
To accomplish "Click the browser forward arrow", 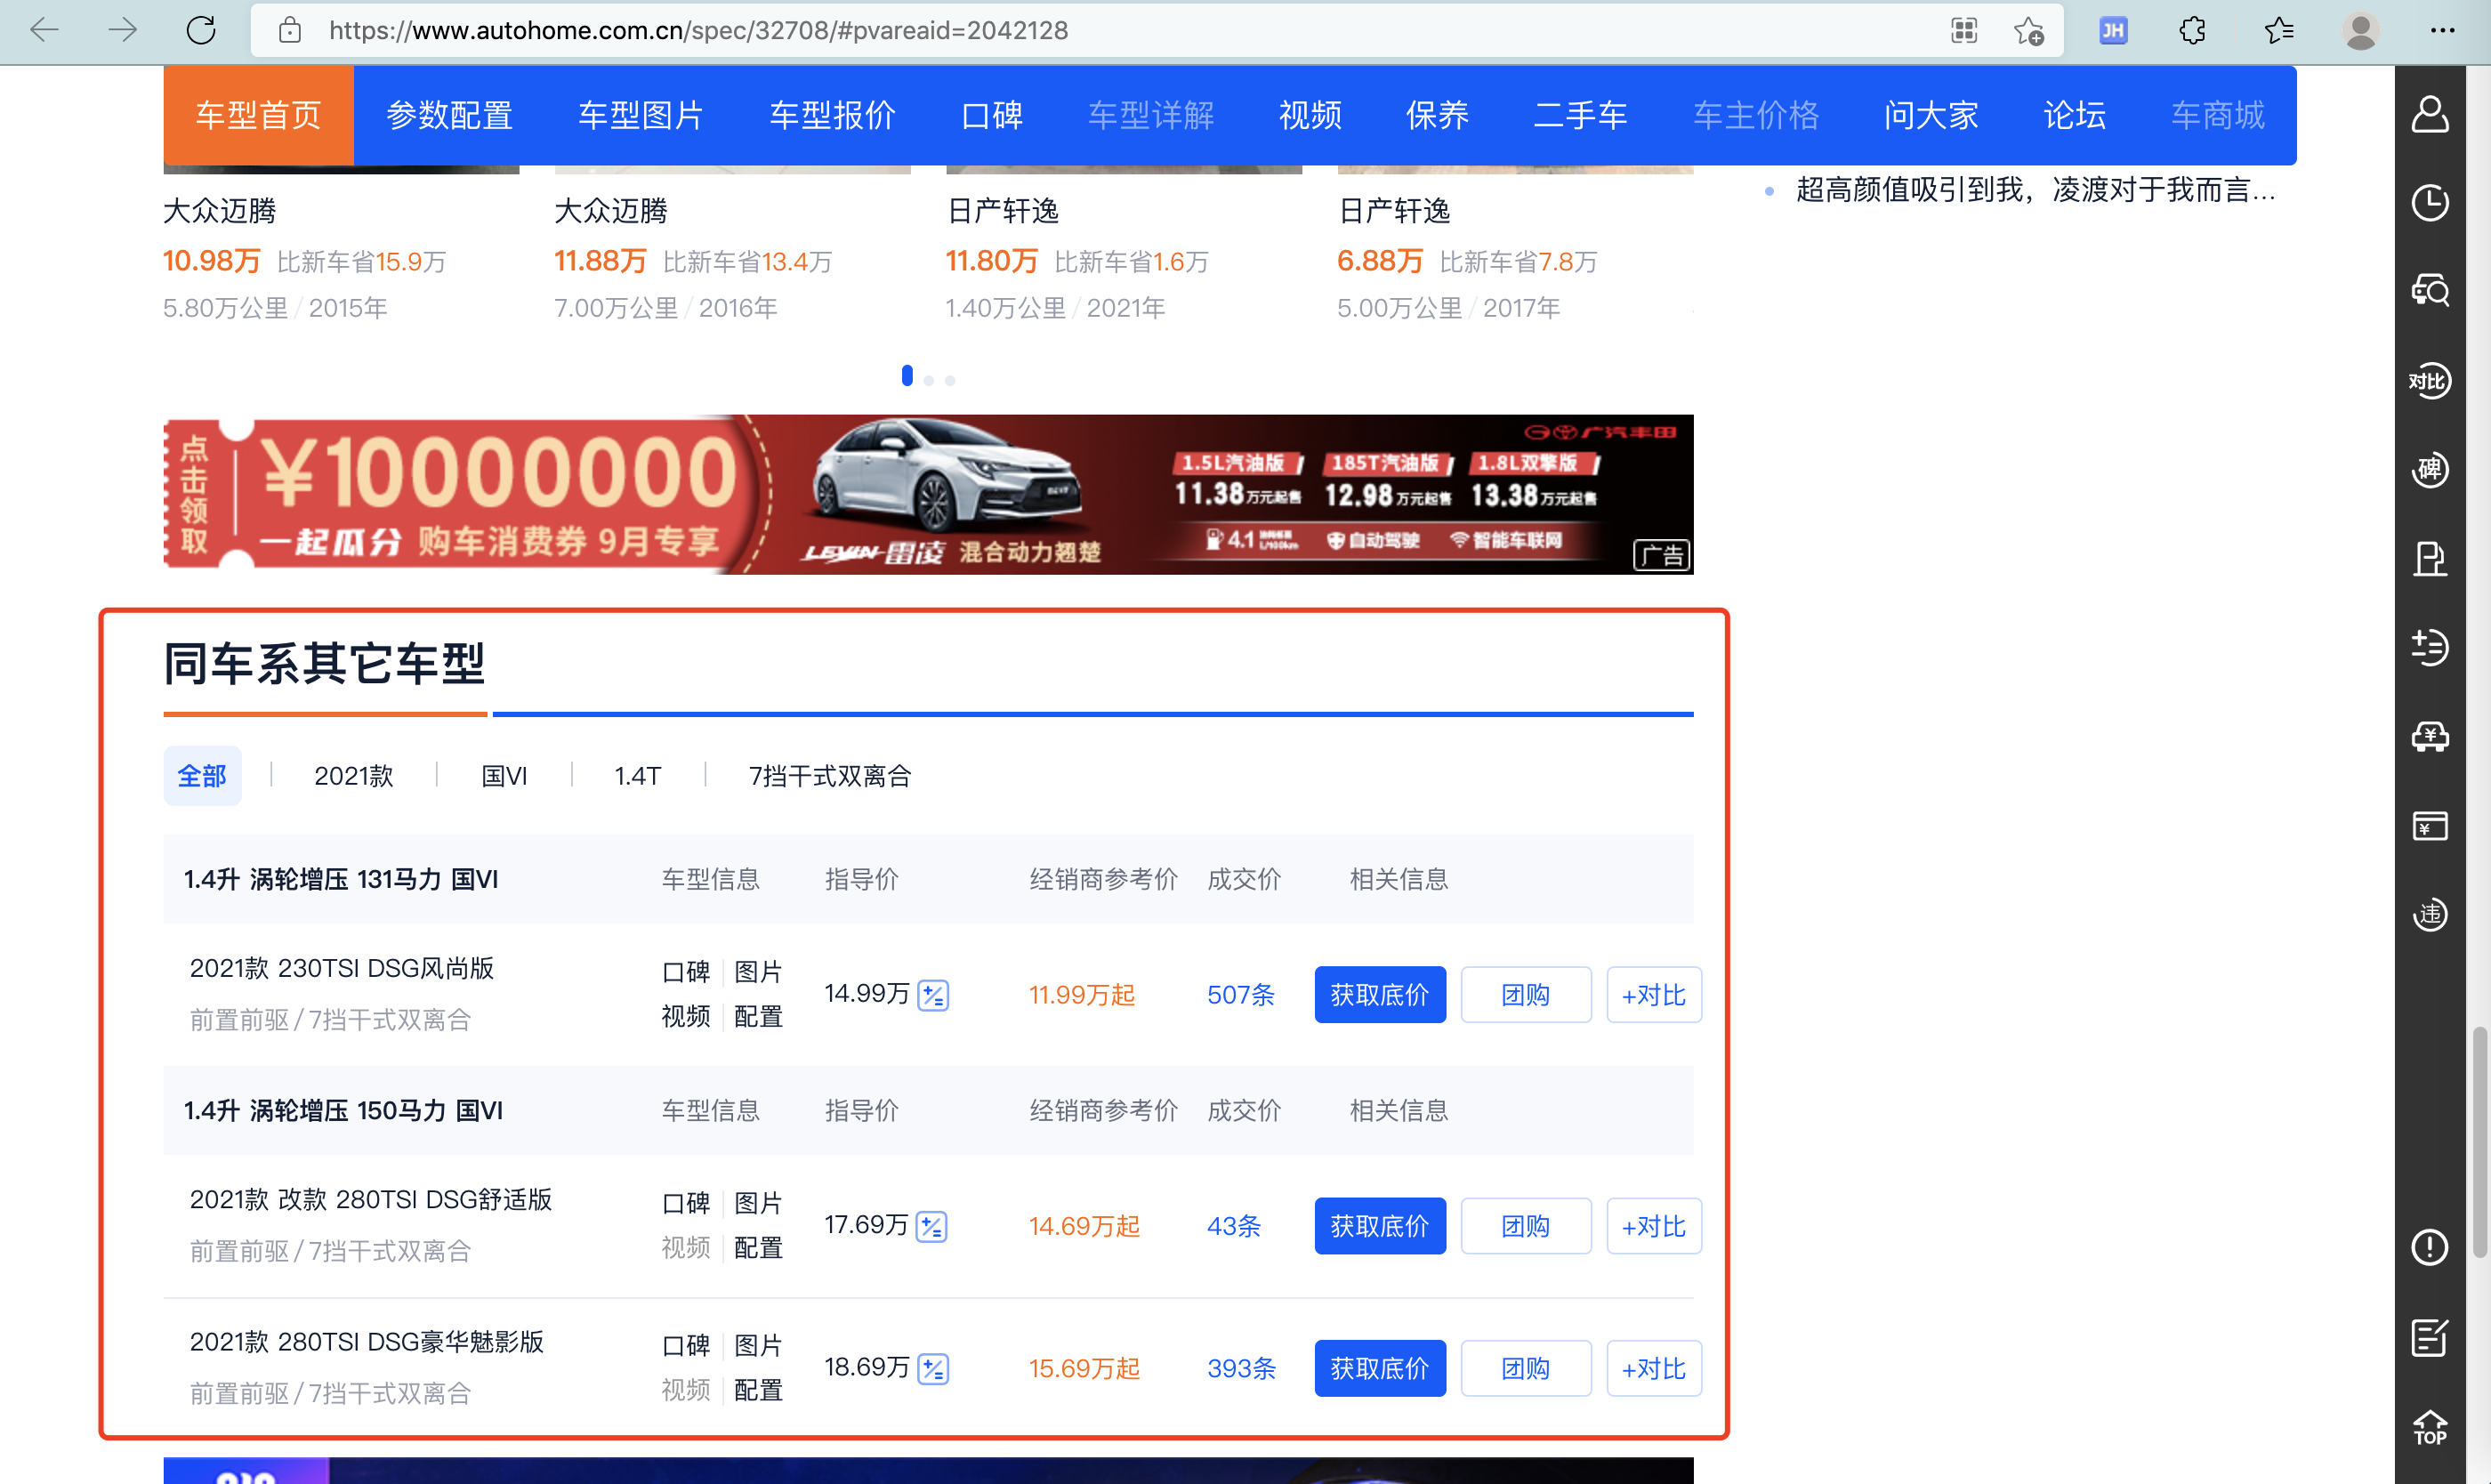I will pyautogui.click(x=122, y=30).
